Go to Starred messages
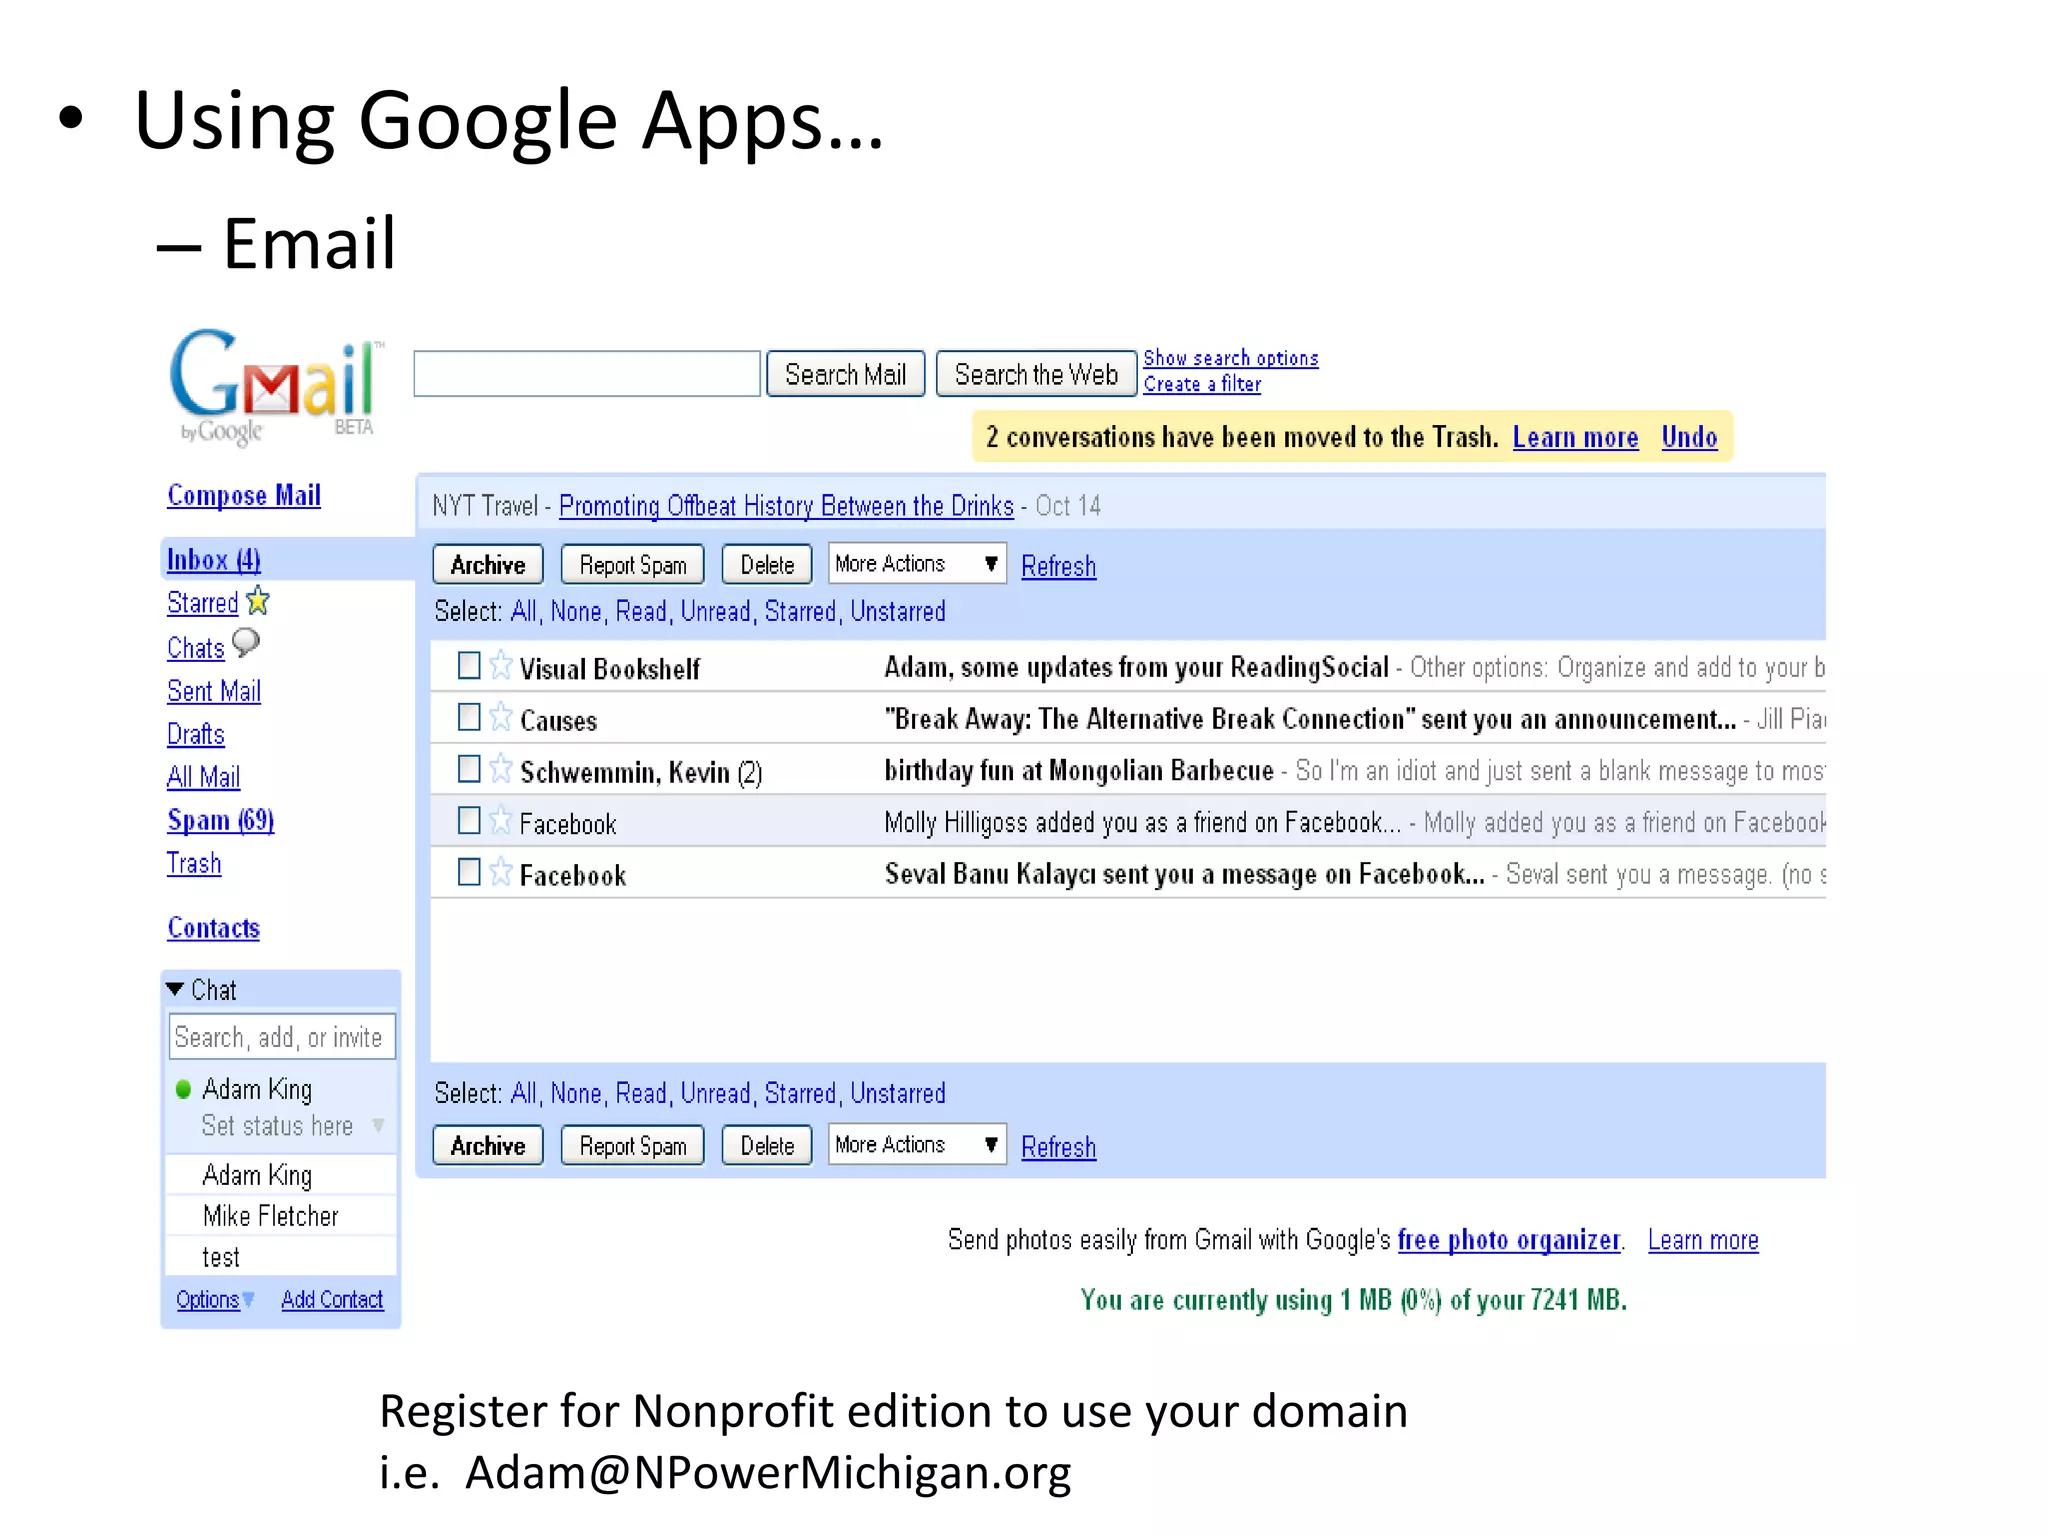The height and width of the screenshot is (1536, 2048). pyautogui.click(x=202, y=603)
